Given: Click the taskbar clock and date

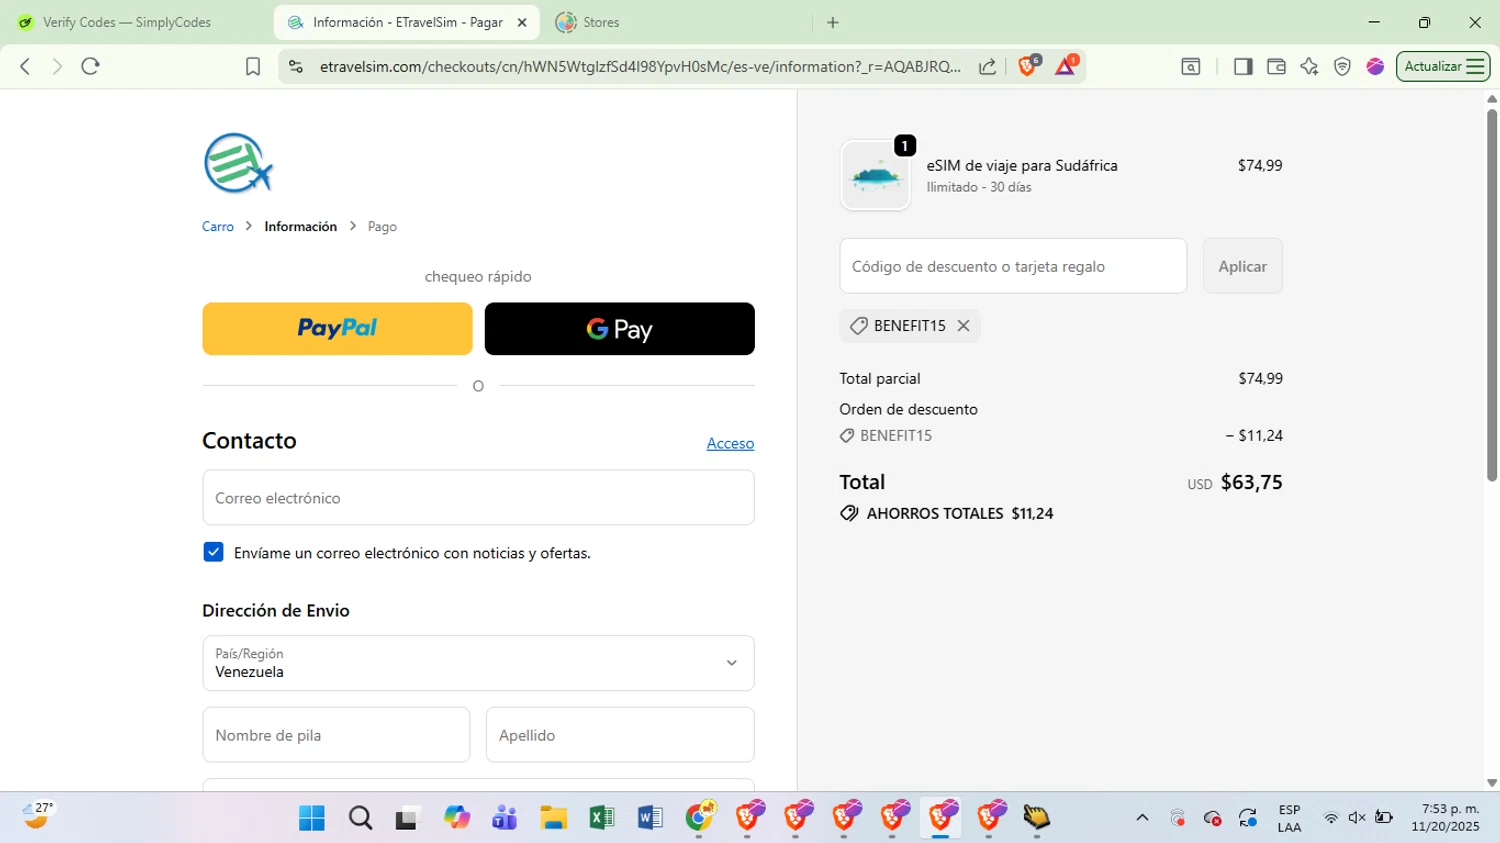Looking at the screenshot, I should tap(1446, 818).
